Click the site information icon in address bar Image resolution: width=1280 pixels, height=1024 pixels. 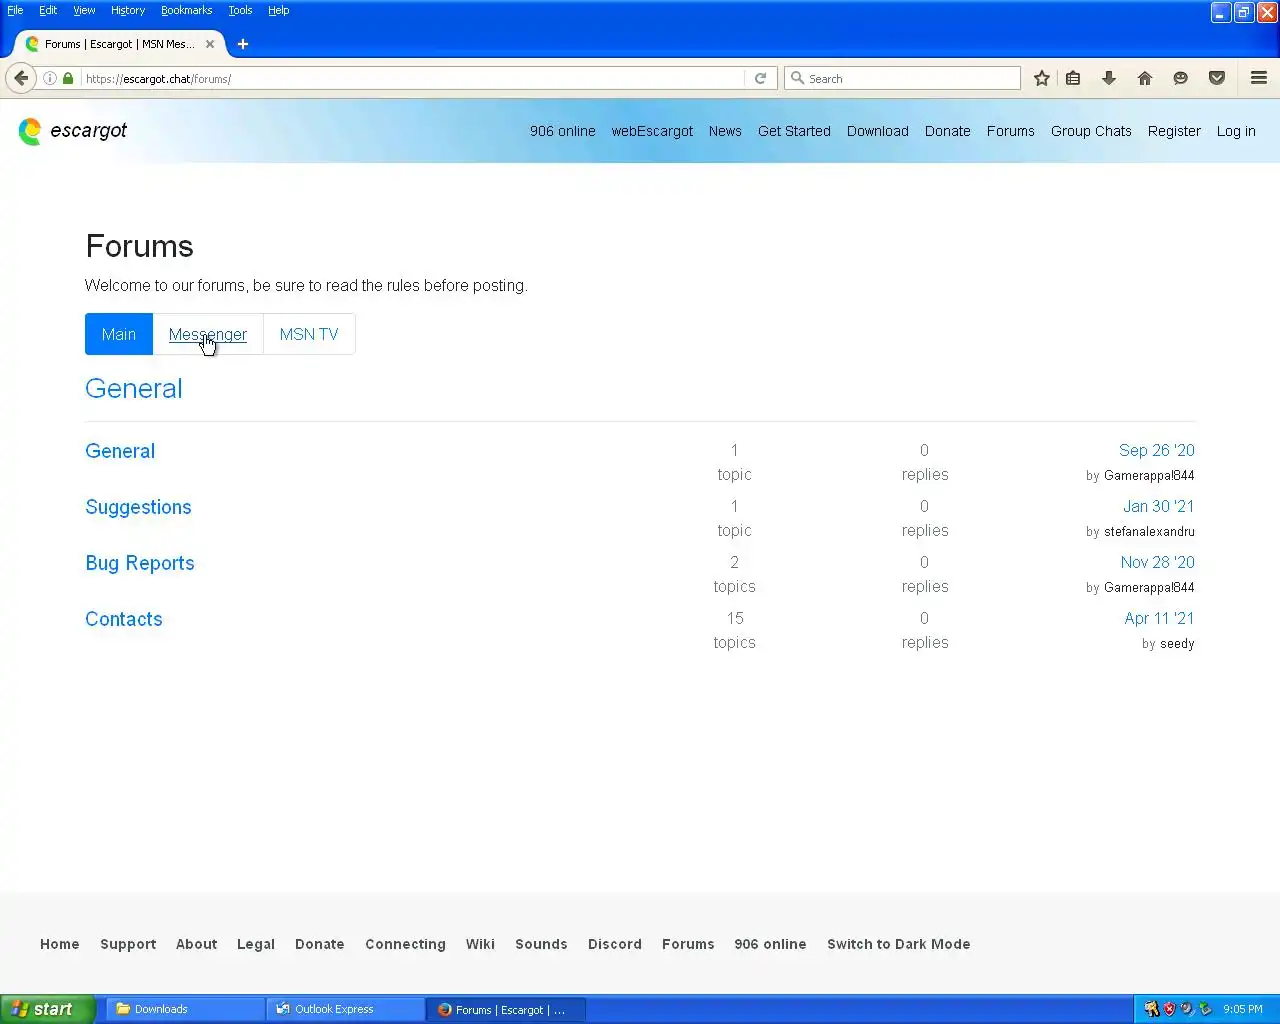(50, 78)
